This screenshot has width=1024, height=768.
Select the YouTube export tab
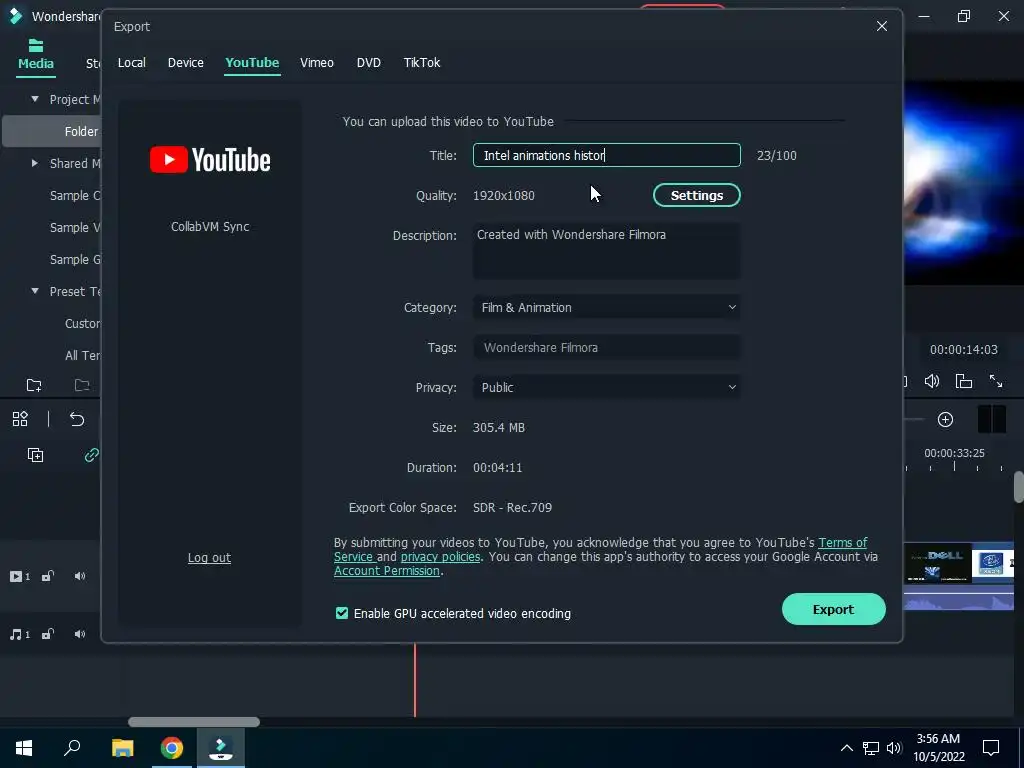point(252,63)
